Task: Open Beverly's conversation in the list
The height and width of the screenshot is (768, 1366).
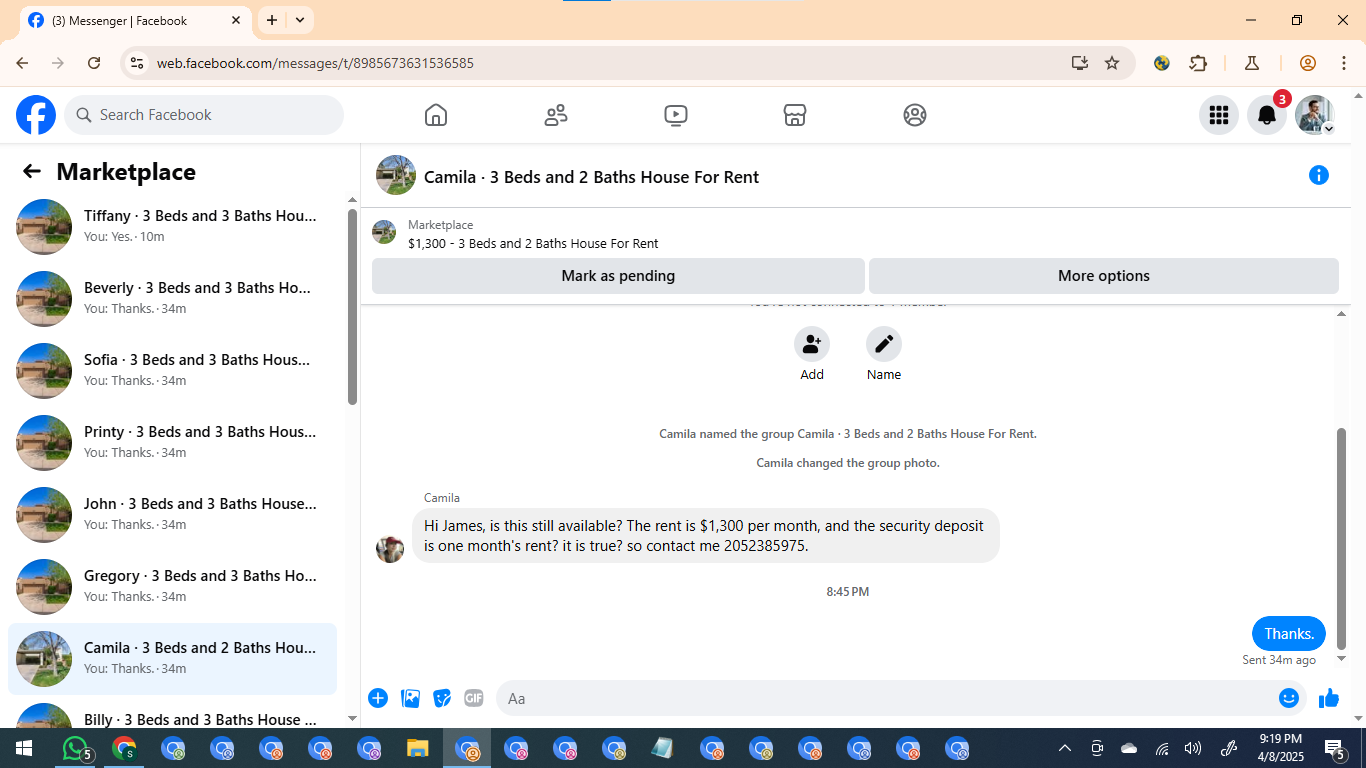Action: point(172,298)
